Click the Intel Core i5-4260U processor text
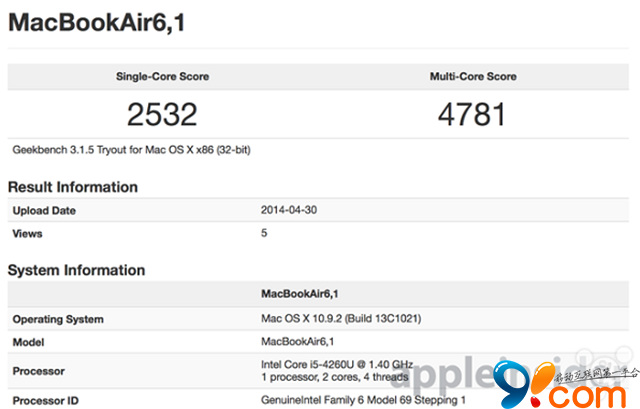This screenshot has height=409, width=640. coord(337,364)
